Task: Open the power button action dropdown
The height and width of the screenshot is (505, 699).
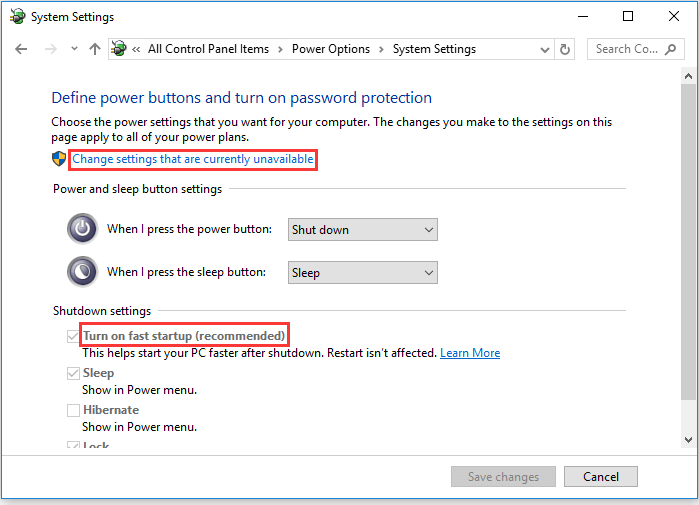Action: (363, 230)
